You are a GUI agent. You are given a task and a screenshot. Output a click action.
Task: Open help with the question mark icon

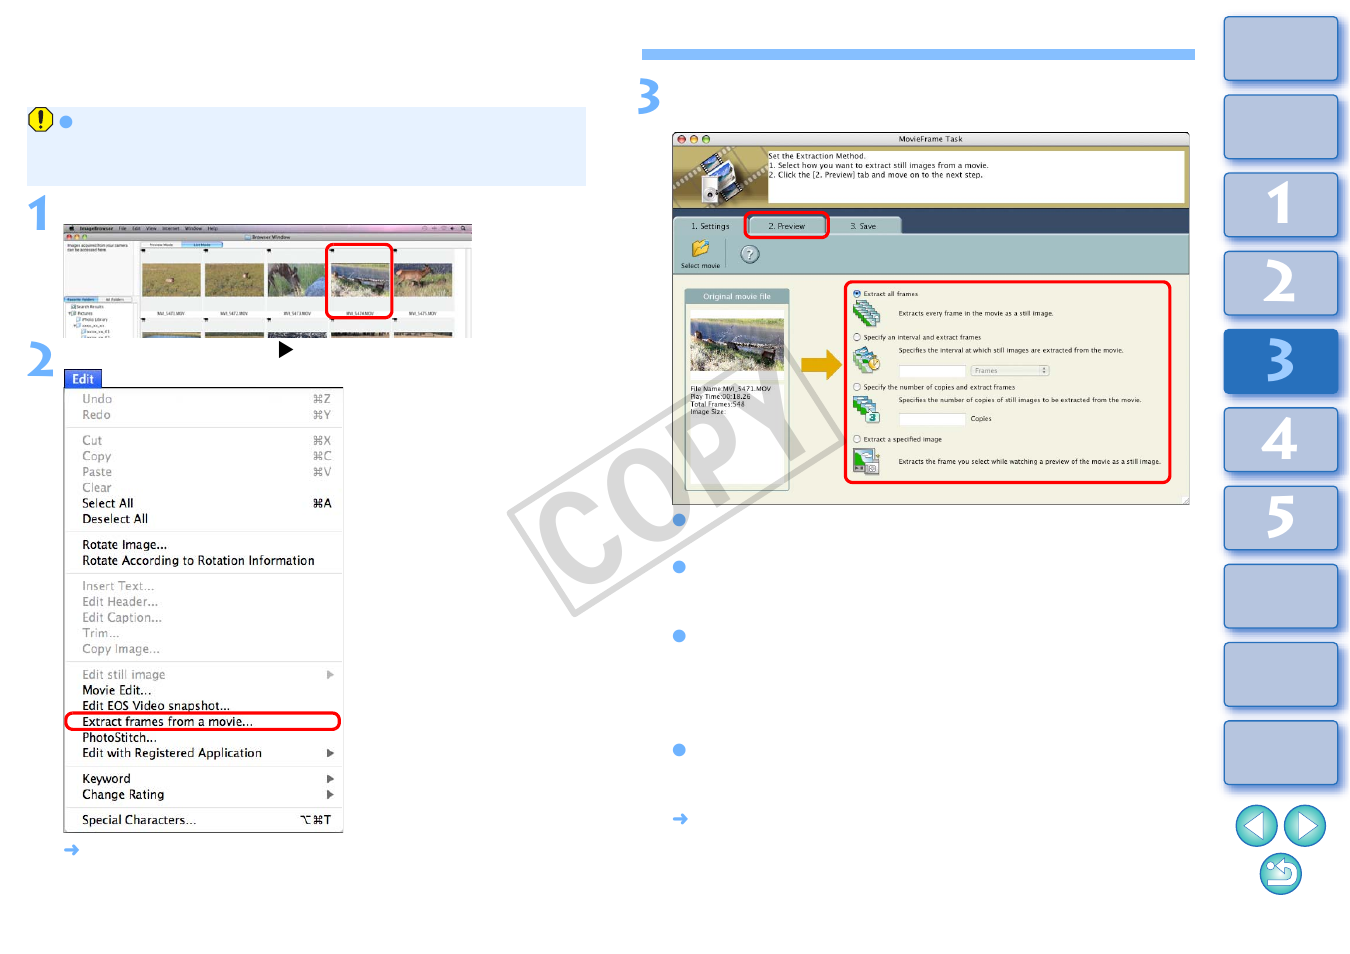tap(750, 254)
